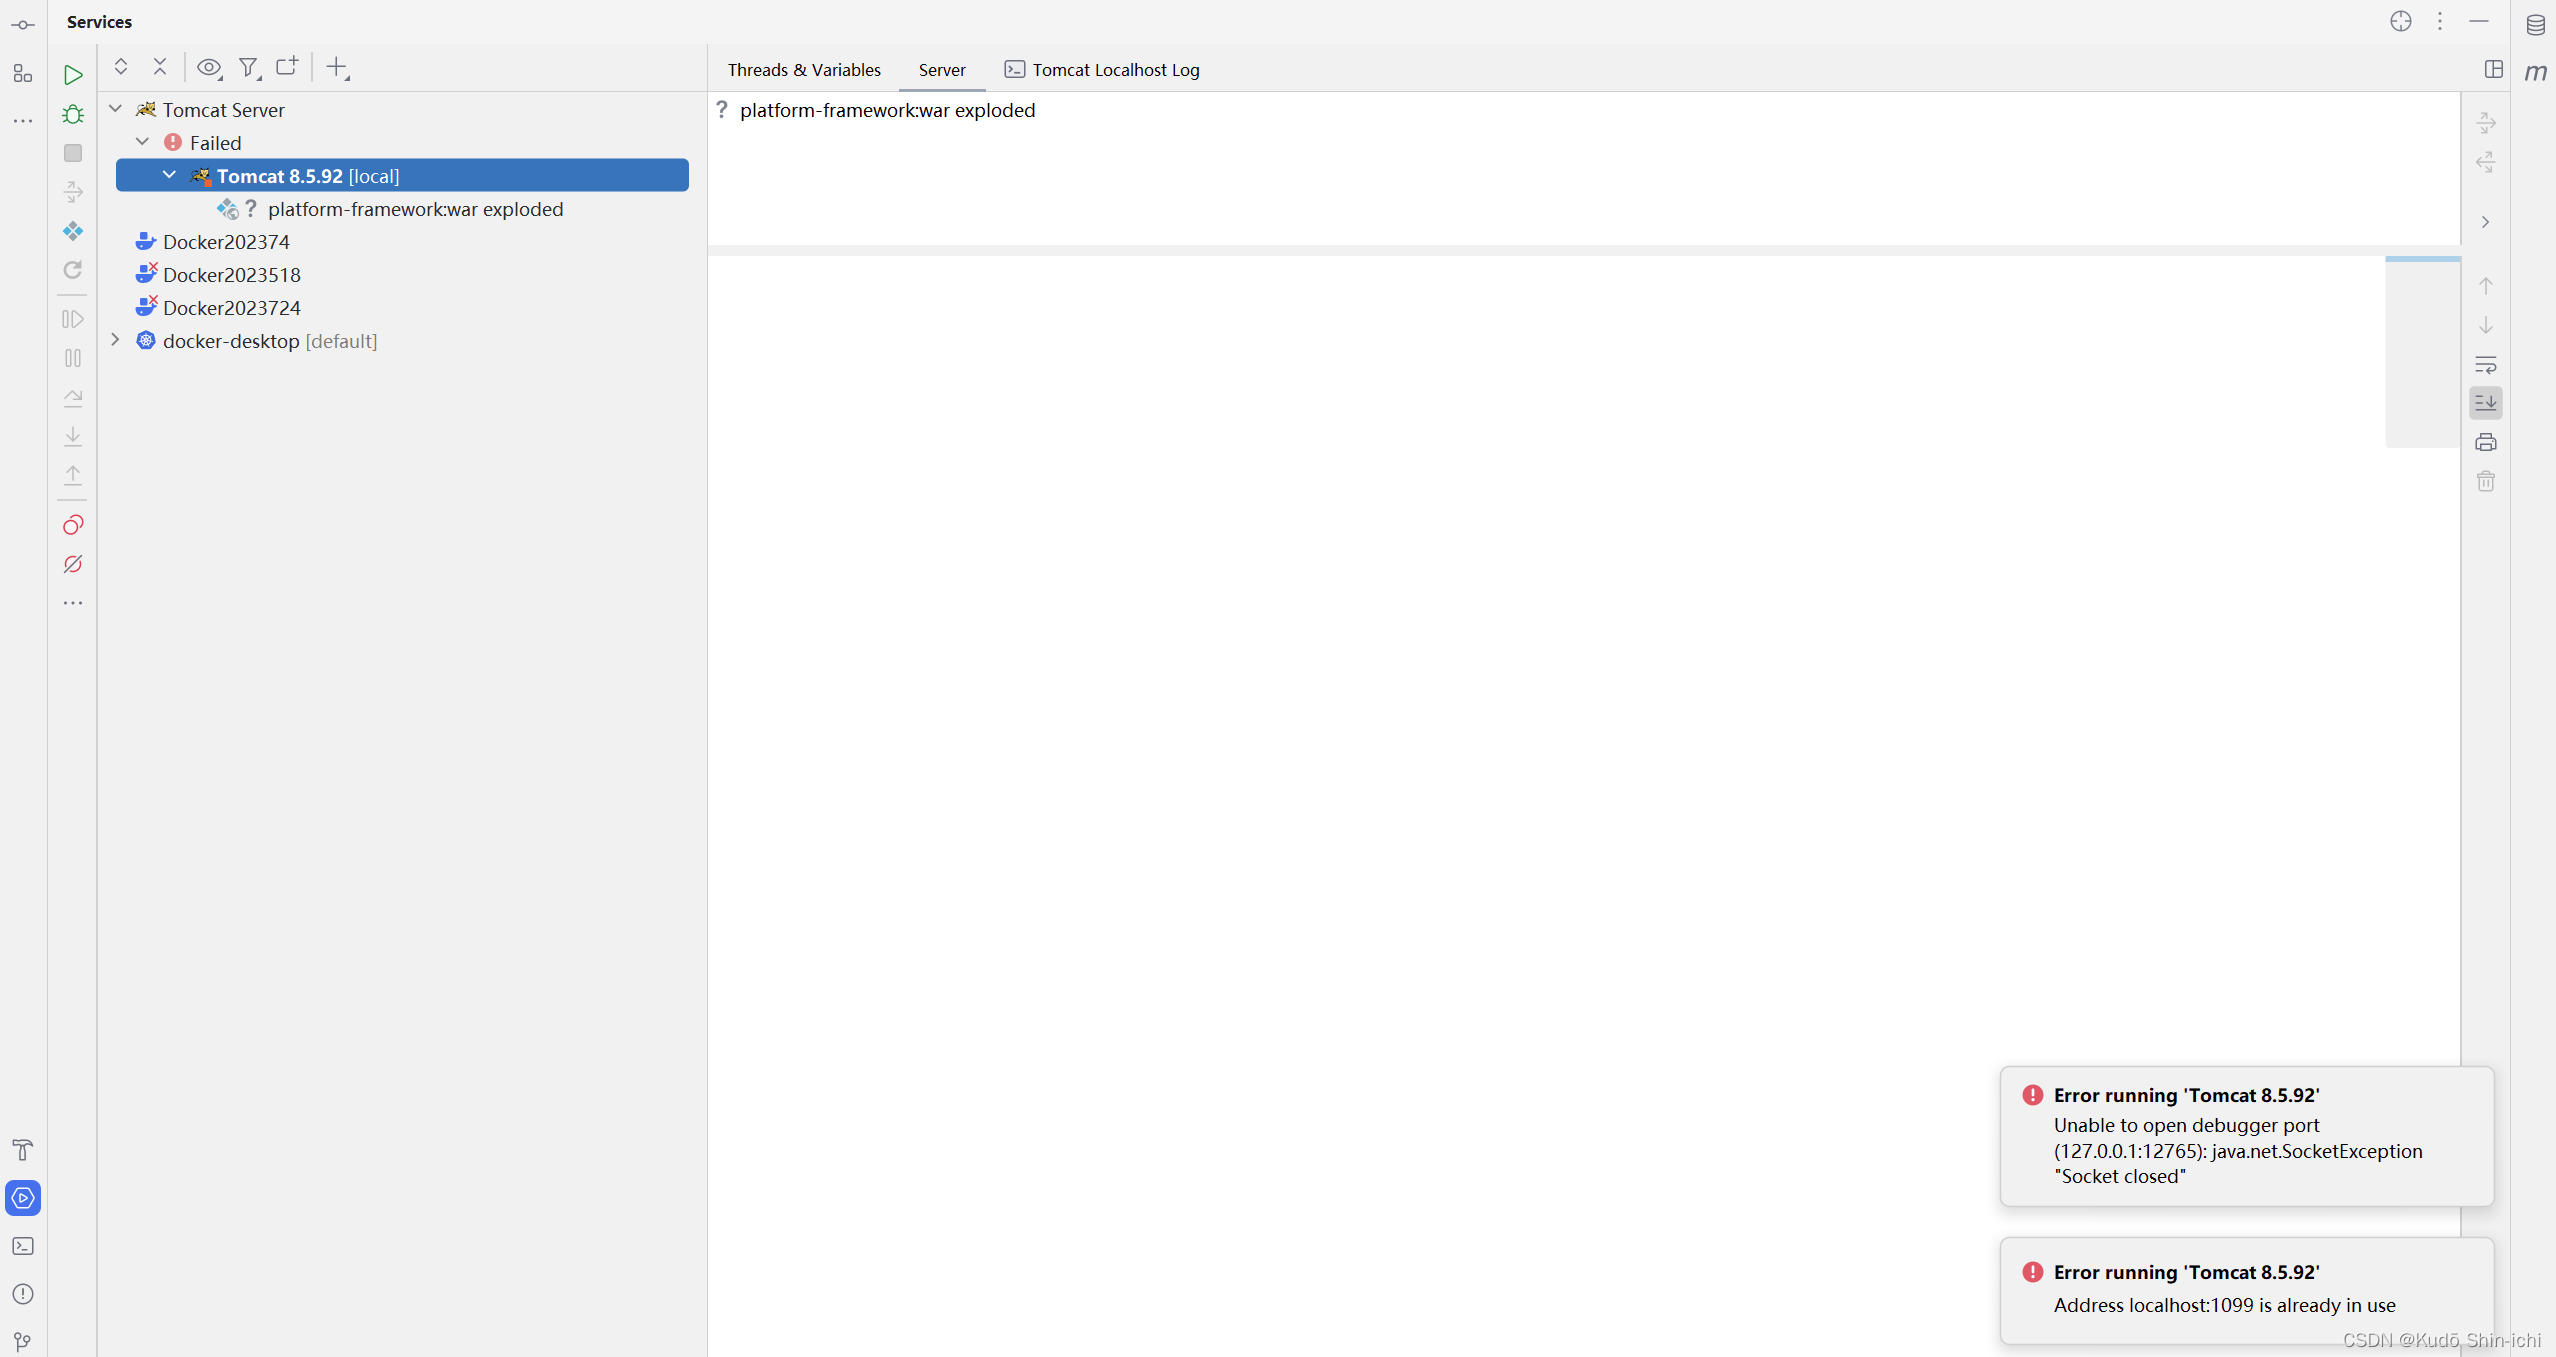Click Open in New Tab icon

[x=288, y=67]
